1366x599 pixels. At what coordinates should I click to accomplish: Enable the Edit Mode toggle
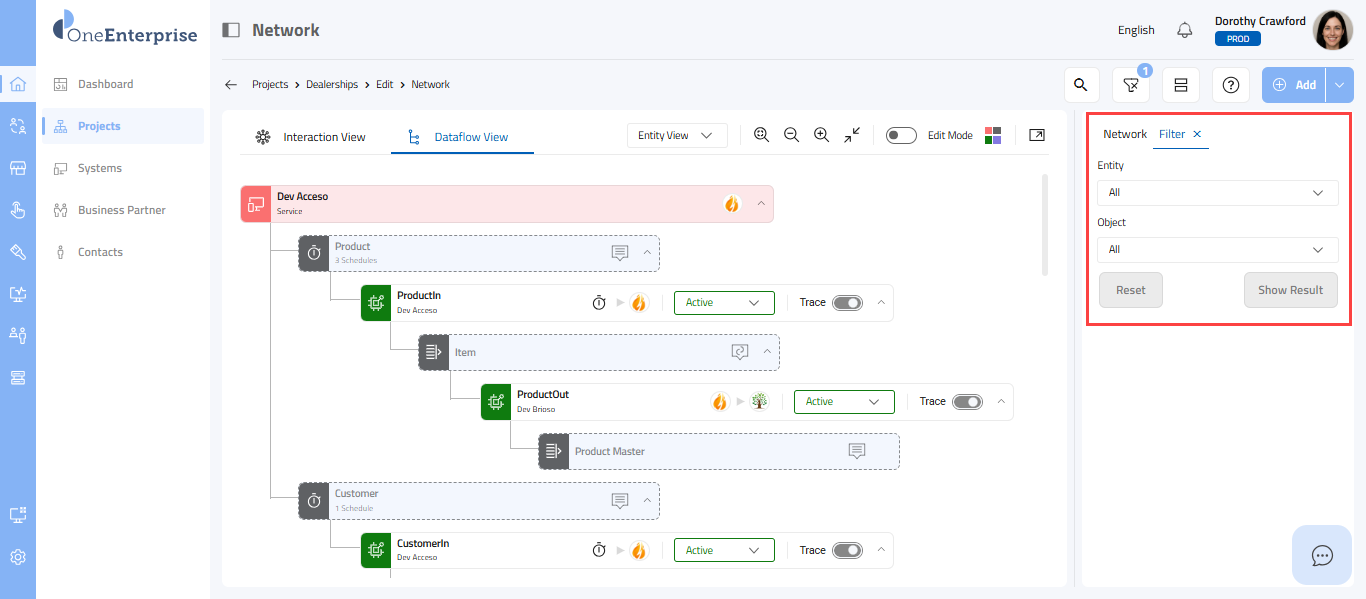point(901,135)
